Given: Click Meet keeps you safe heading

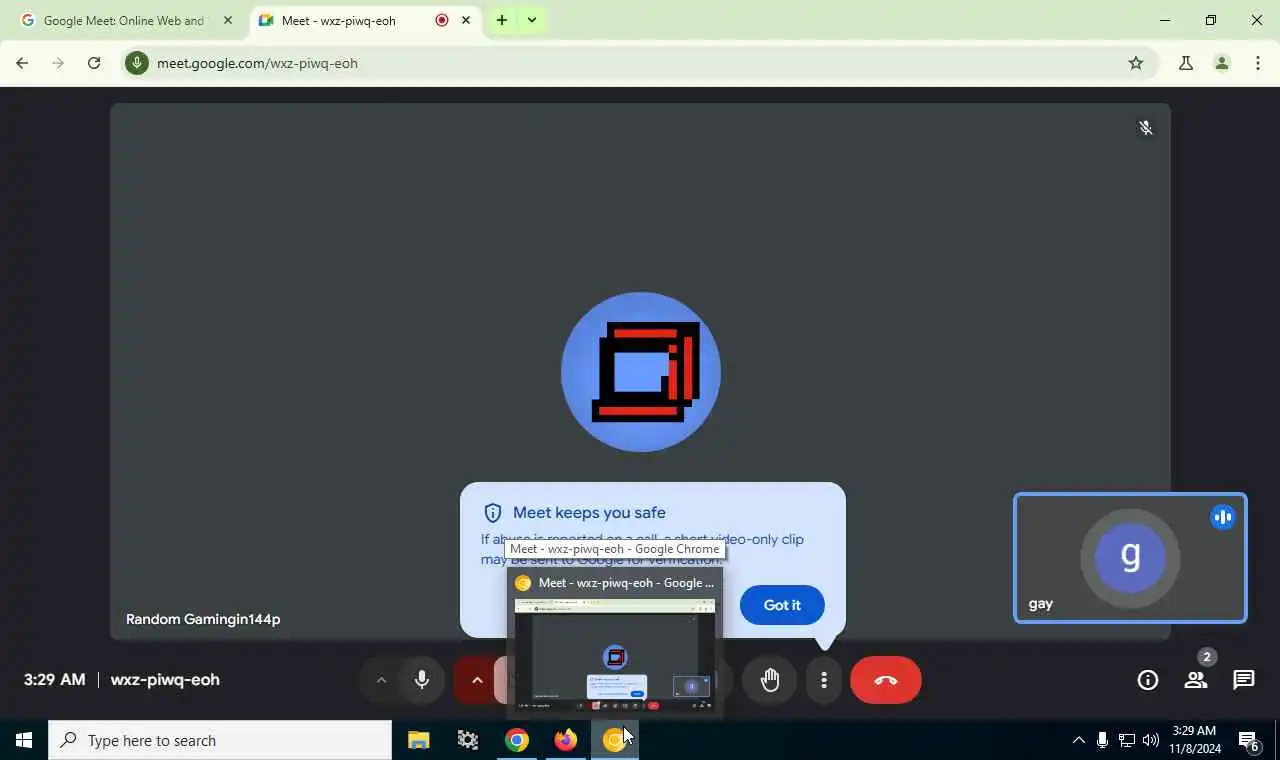Looking at the screenshot, I should (589, 513).
